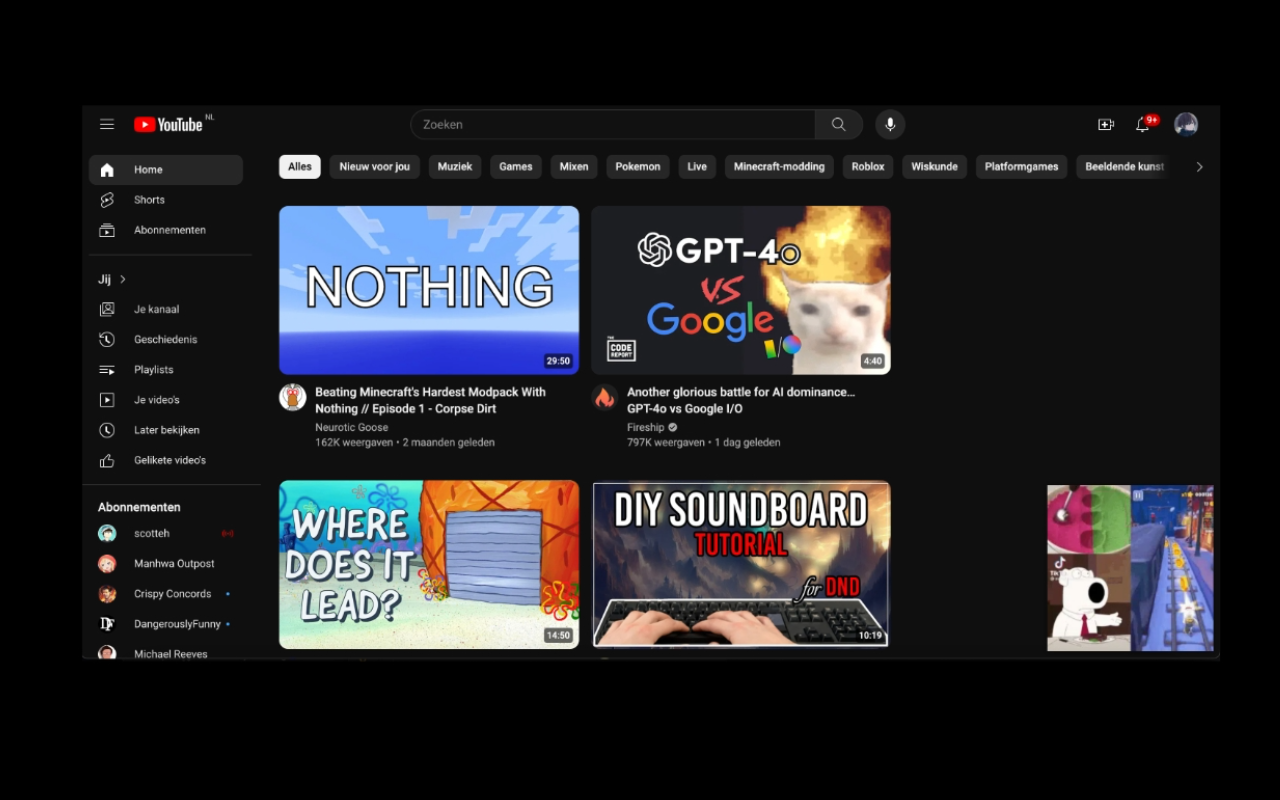Expand the Jij section chevron

coord(123,279)
